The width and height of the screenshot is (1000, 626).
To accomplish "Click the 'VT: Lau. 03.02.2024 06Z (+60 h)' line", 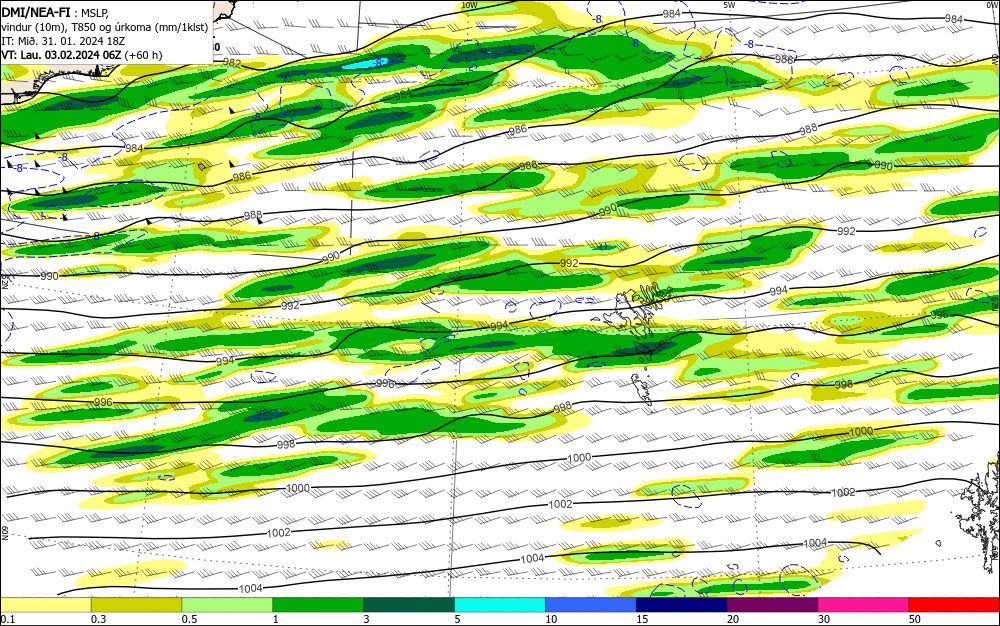I will click(82, 55).
